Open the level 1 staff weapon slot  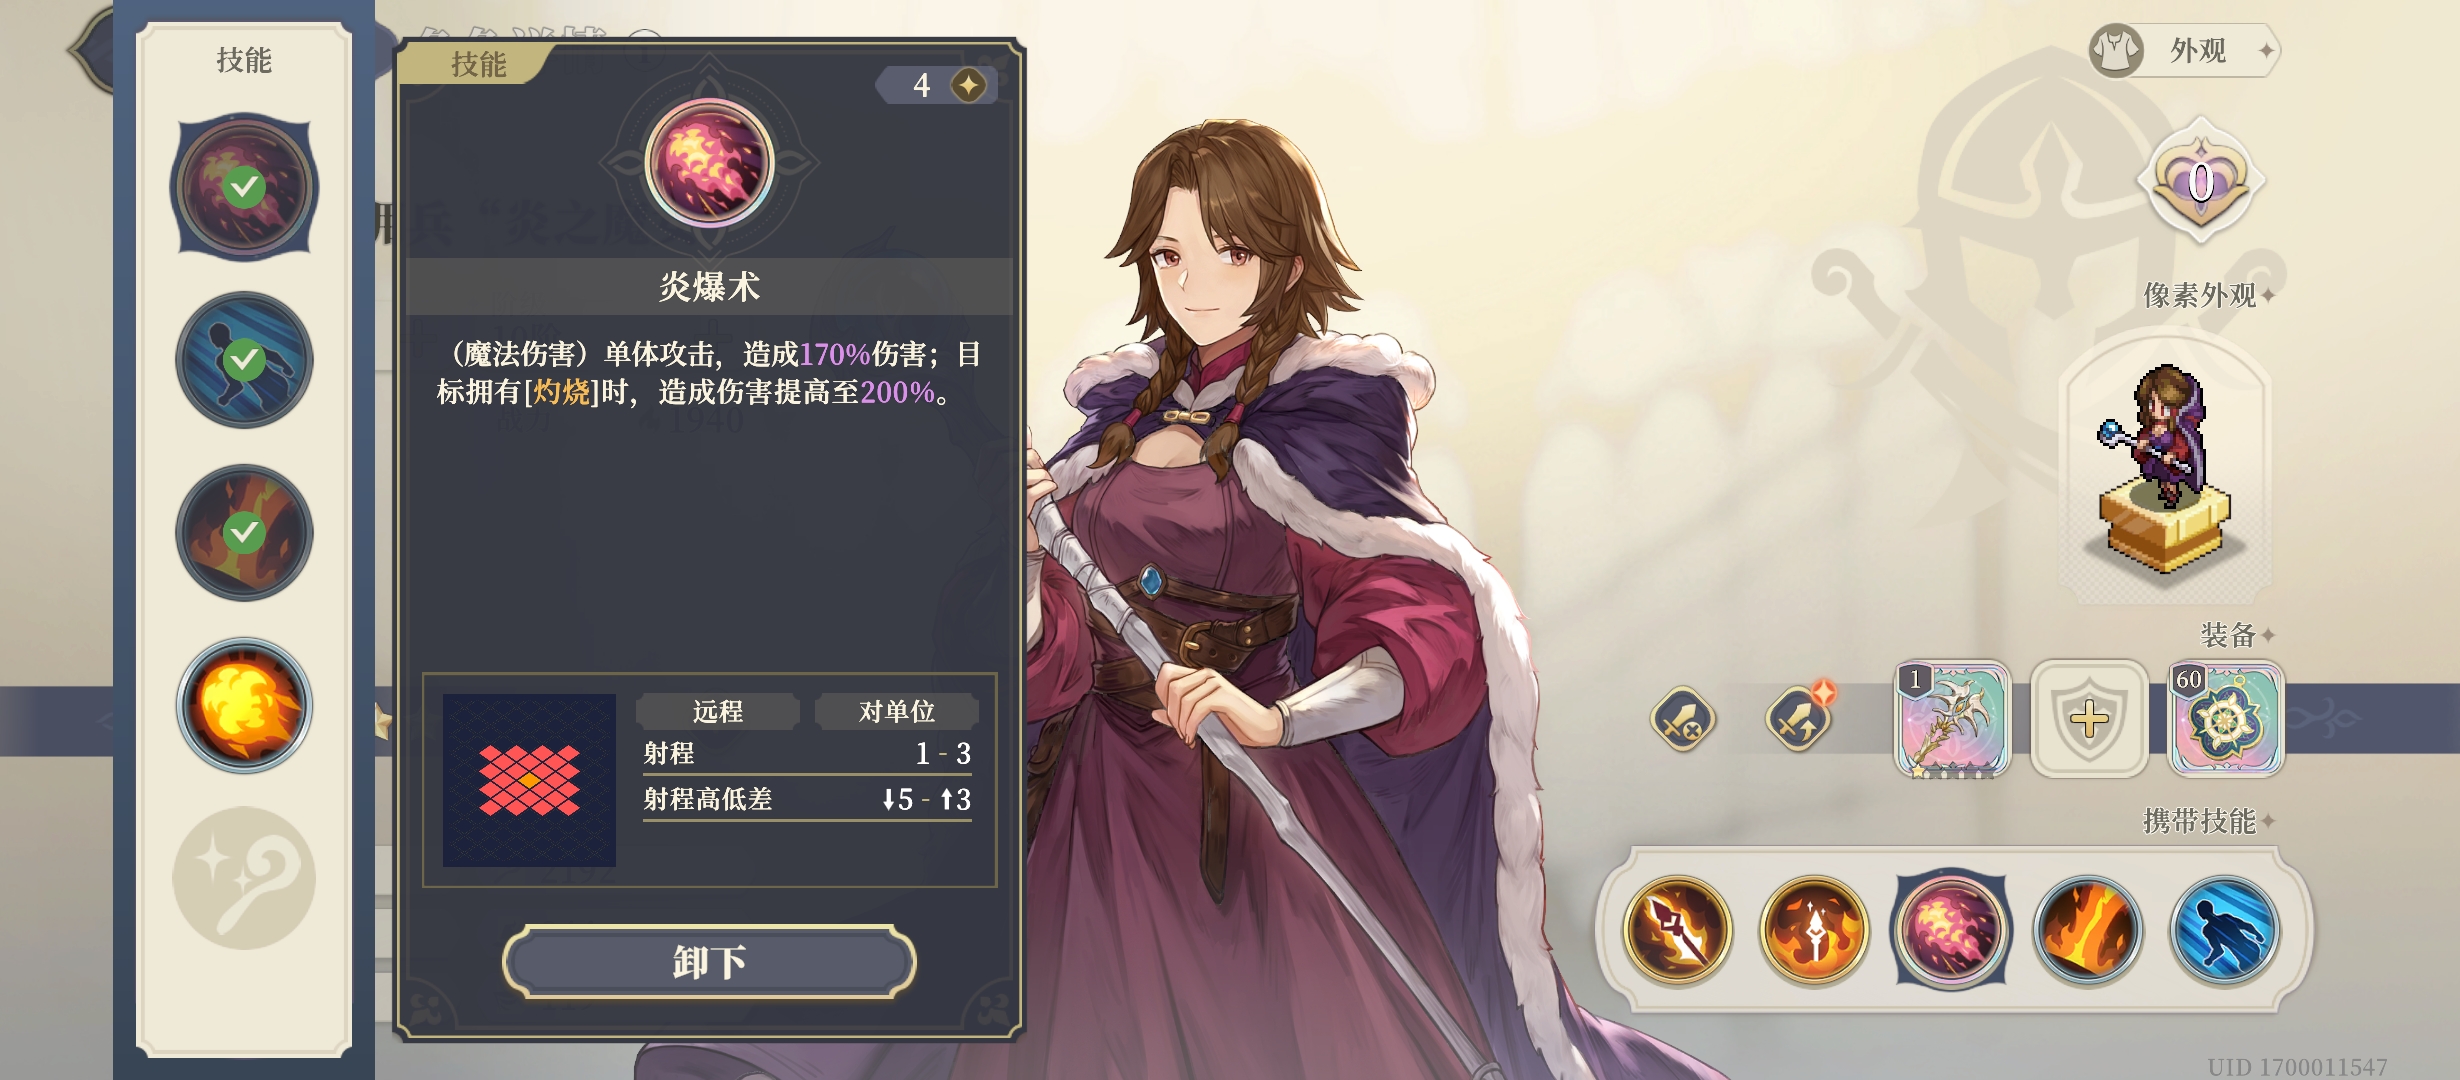click(x=1952, y=719)
